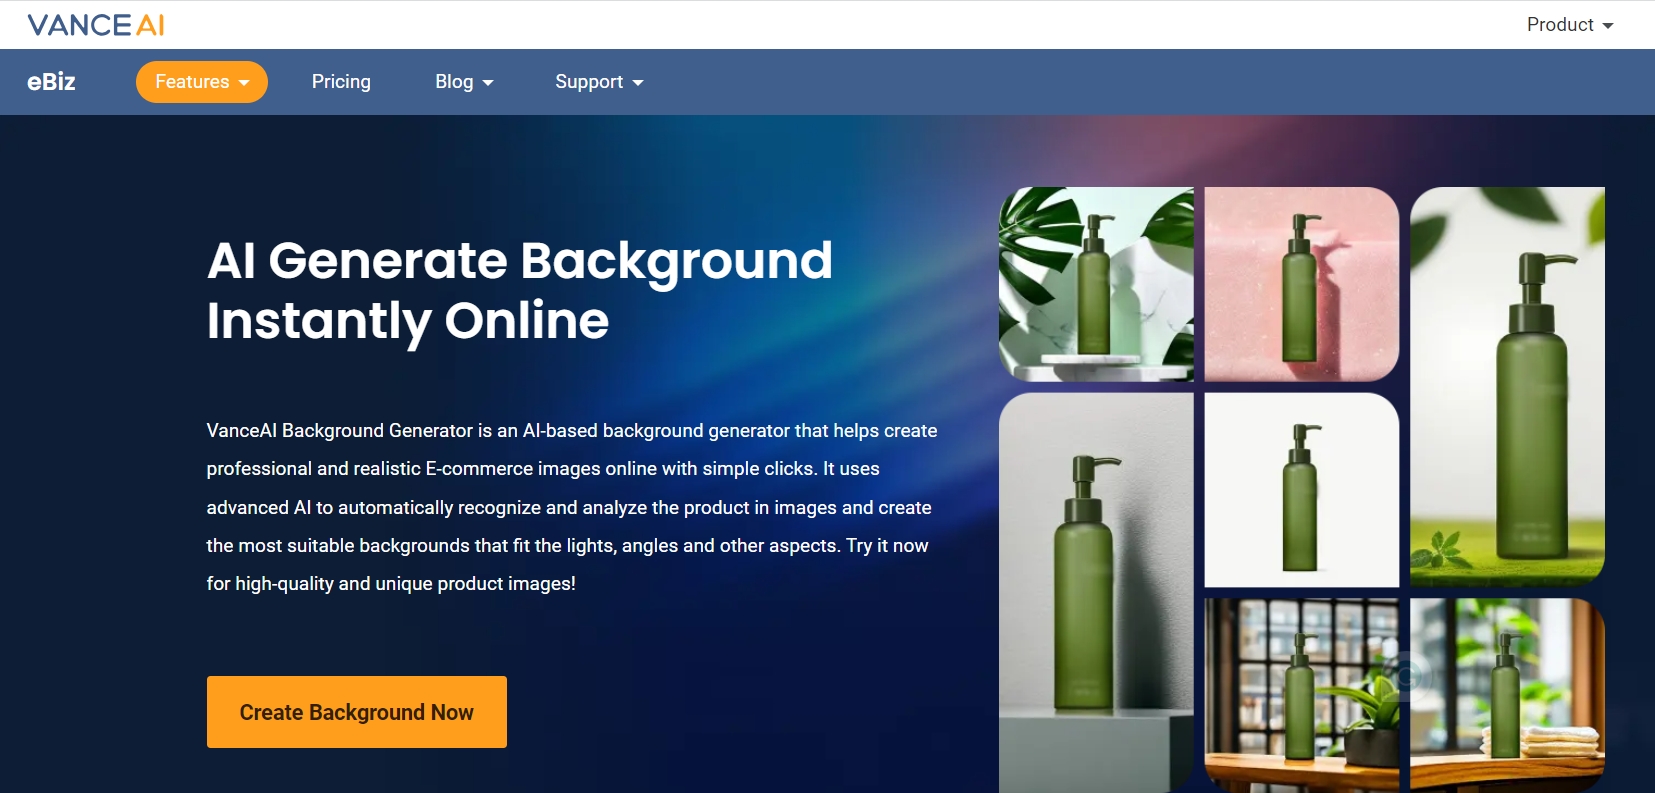The height and width of the screenshot is (793, 1655).
Task: Choose the tall bottle on grass thumbnail
Action: pyautogui.click(x=1507, y=387)
